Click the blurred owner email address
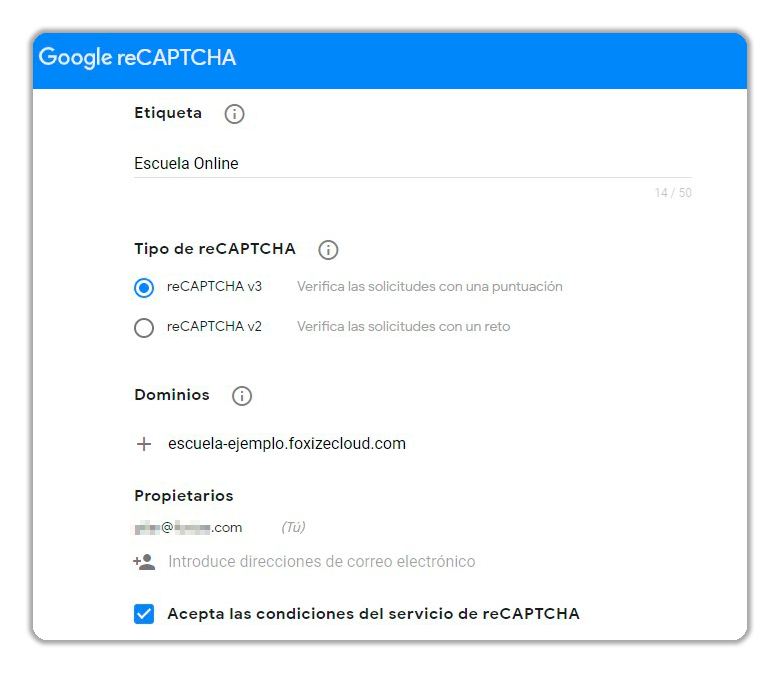The height and width of the screenshot is (673, 783). [x=188, y=527]
